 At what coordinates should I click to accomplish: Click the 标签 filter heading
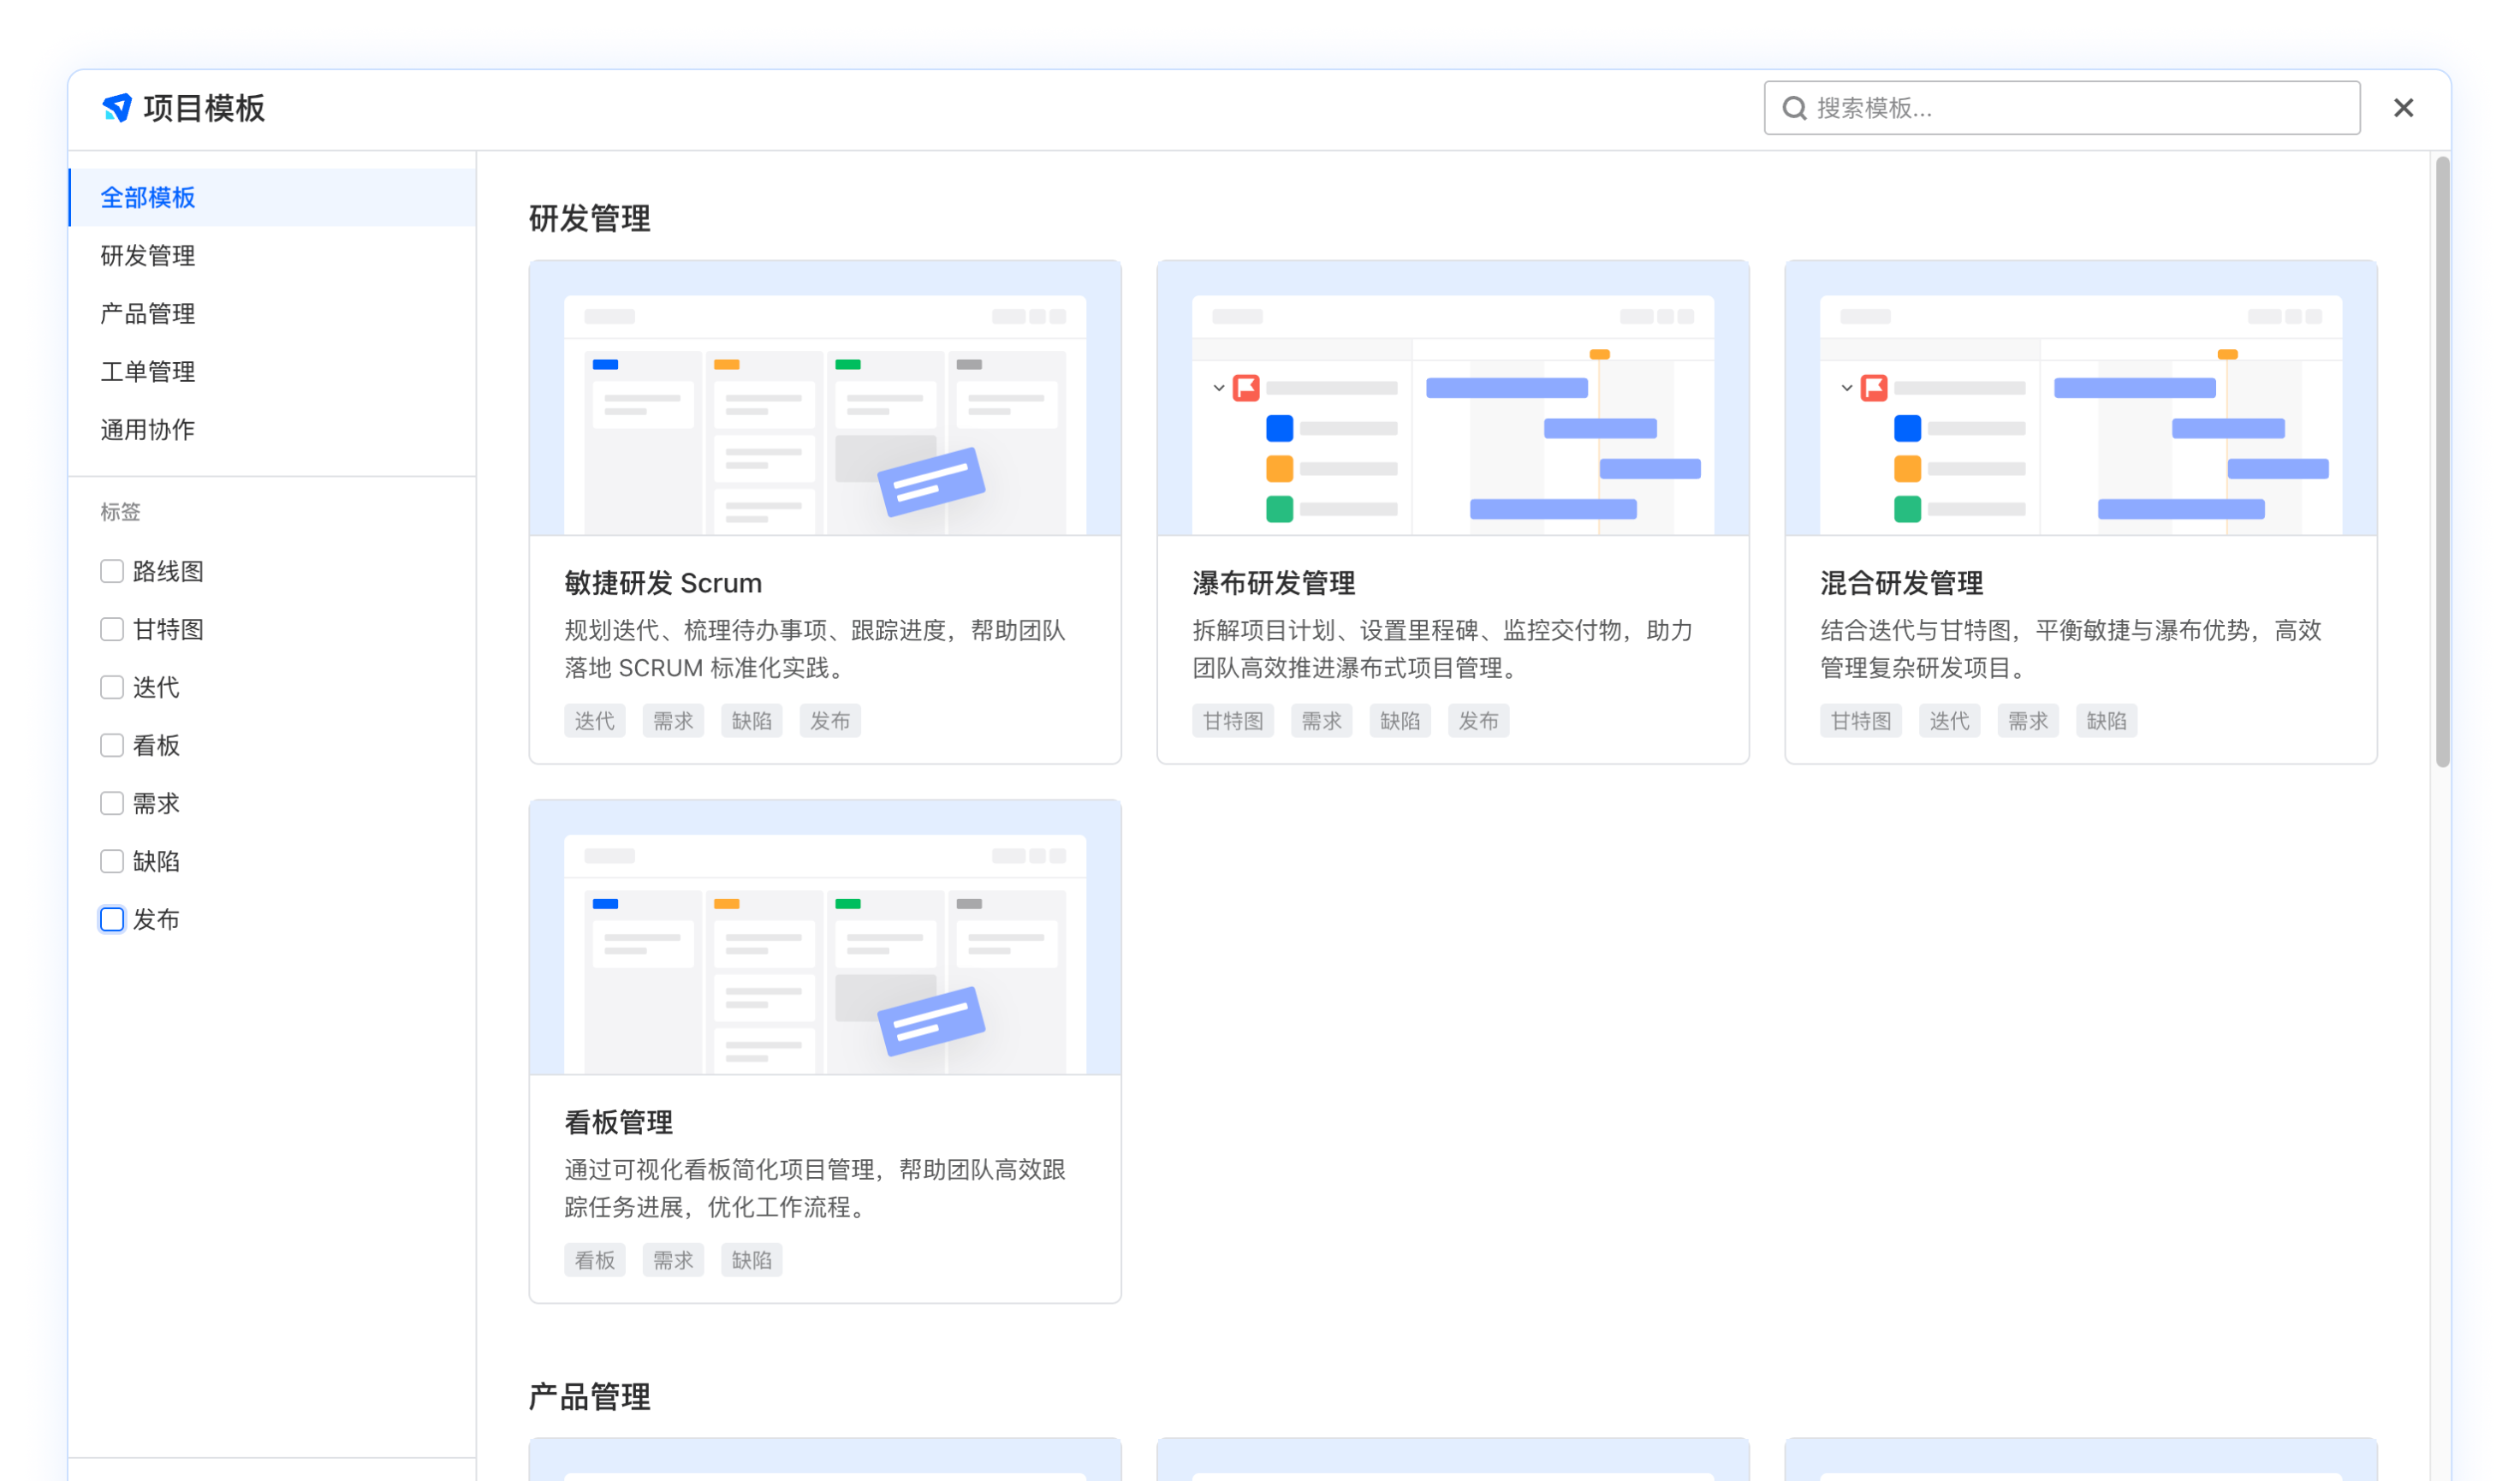click(x=120, y=512)
